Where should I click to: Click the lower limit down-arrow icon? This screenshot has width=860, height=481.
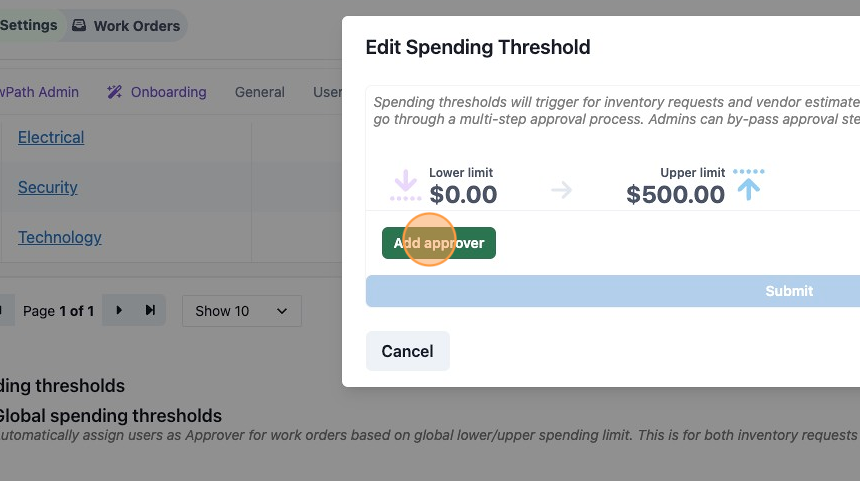405,185
